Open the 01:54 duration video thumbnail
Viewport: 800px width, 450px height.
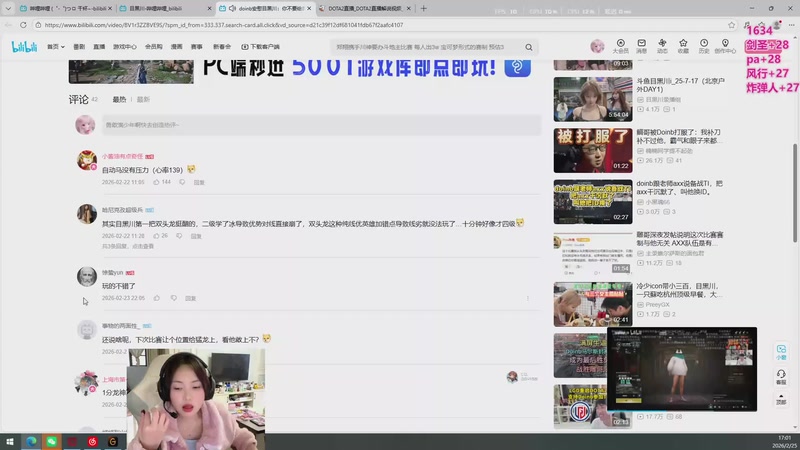click(x=593, y=253)
